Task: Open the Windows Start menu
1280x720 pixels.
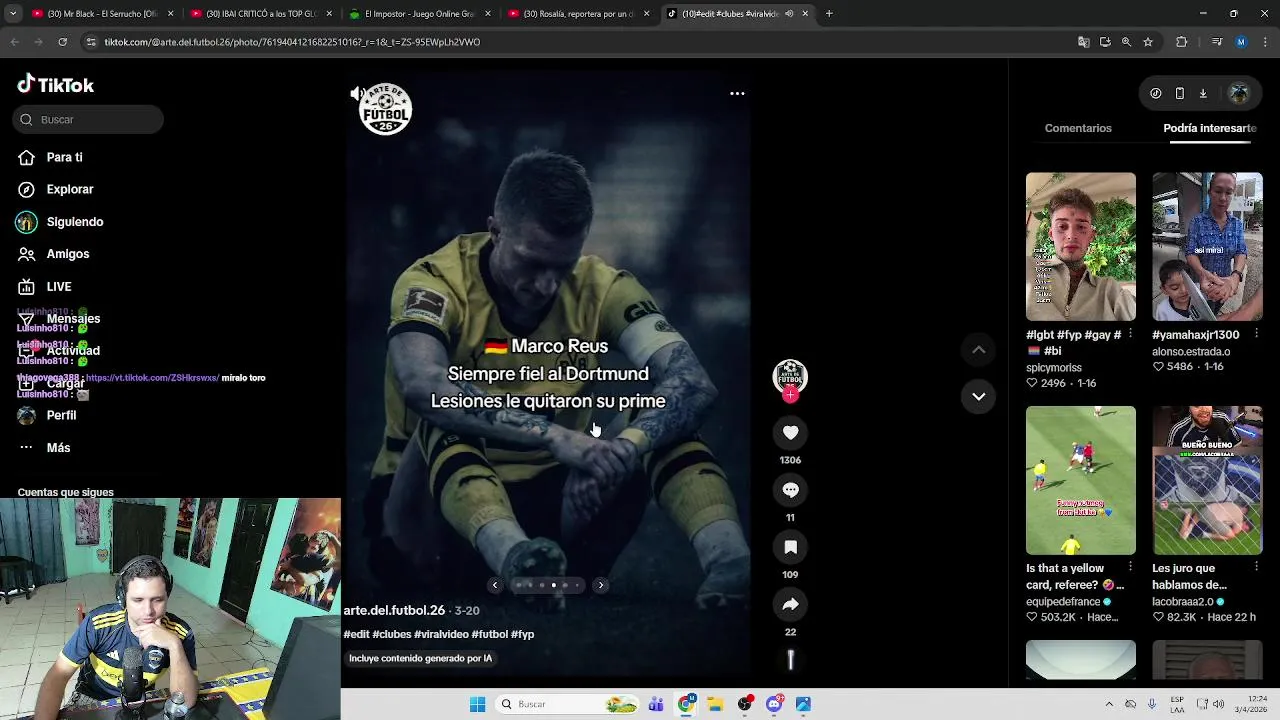Action: pos(477,704)
